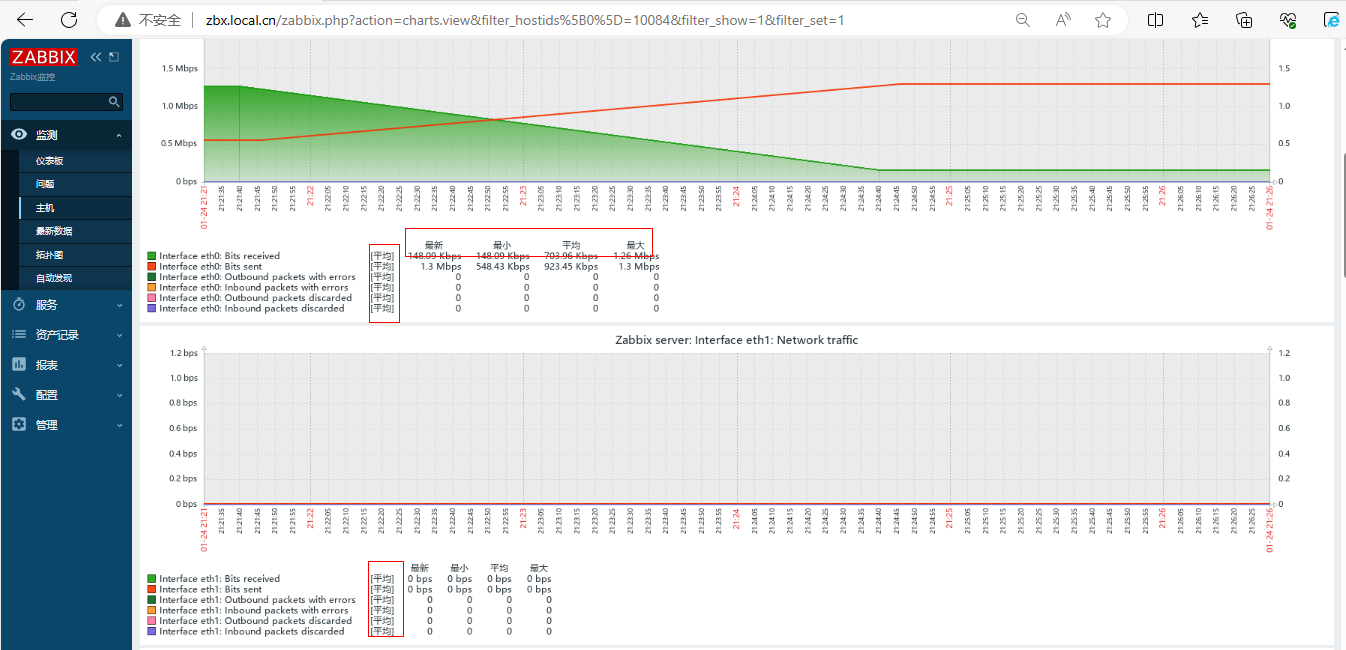Click the green Bits received eth0 swatch
Viewport: 1346px width, 650px height.
point(151,256)
